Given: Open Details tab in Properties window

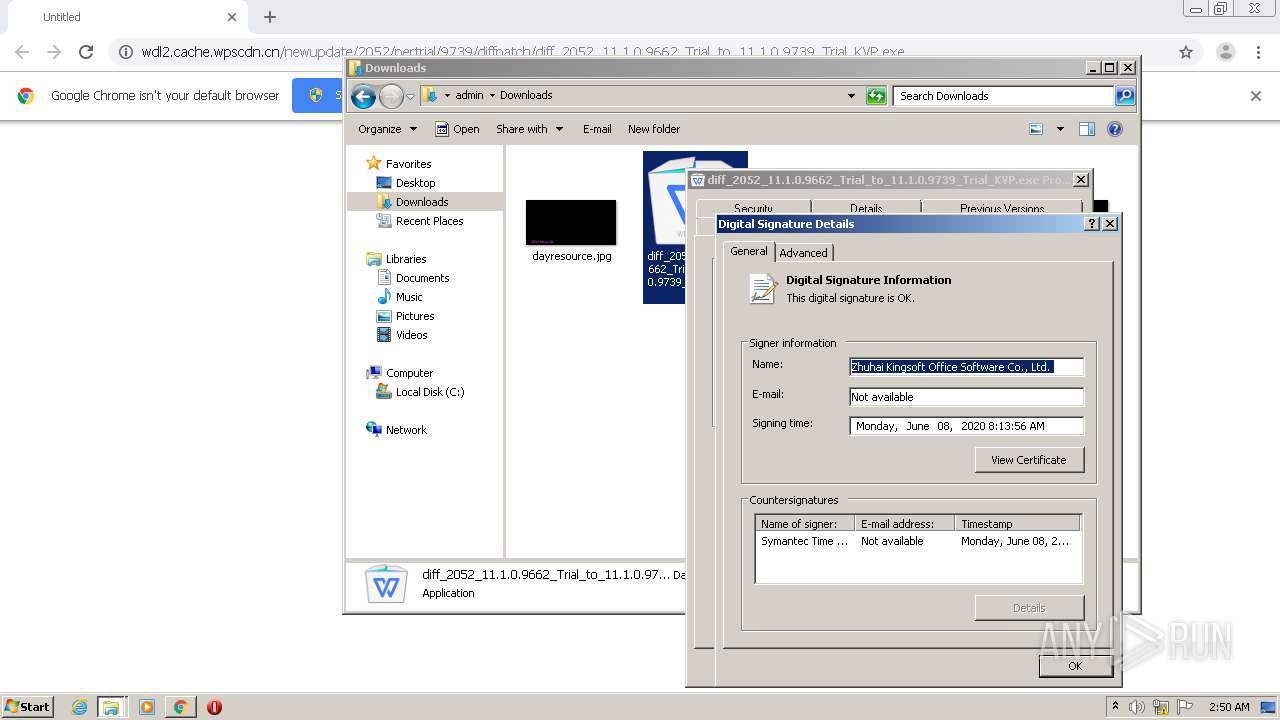Looking at the screenshot, I should click(x=866, y=209).
